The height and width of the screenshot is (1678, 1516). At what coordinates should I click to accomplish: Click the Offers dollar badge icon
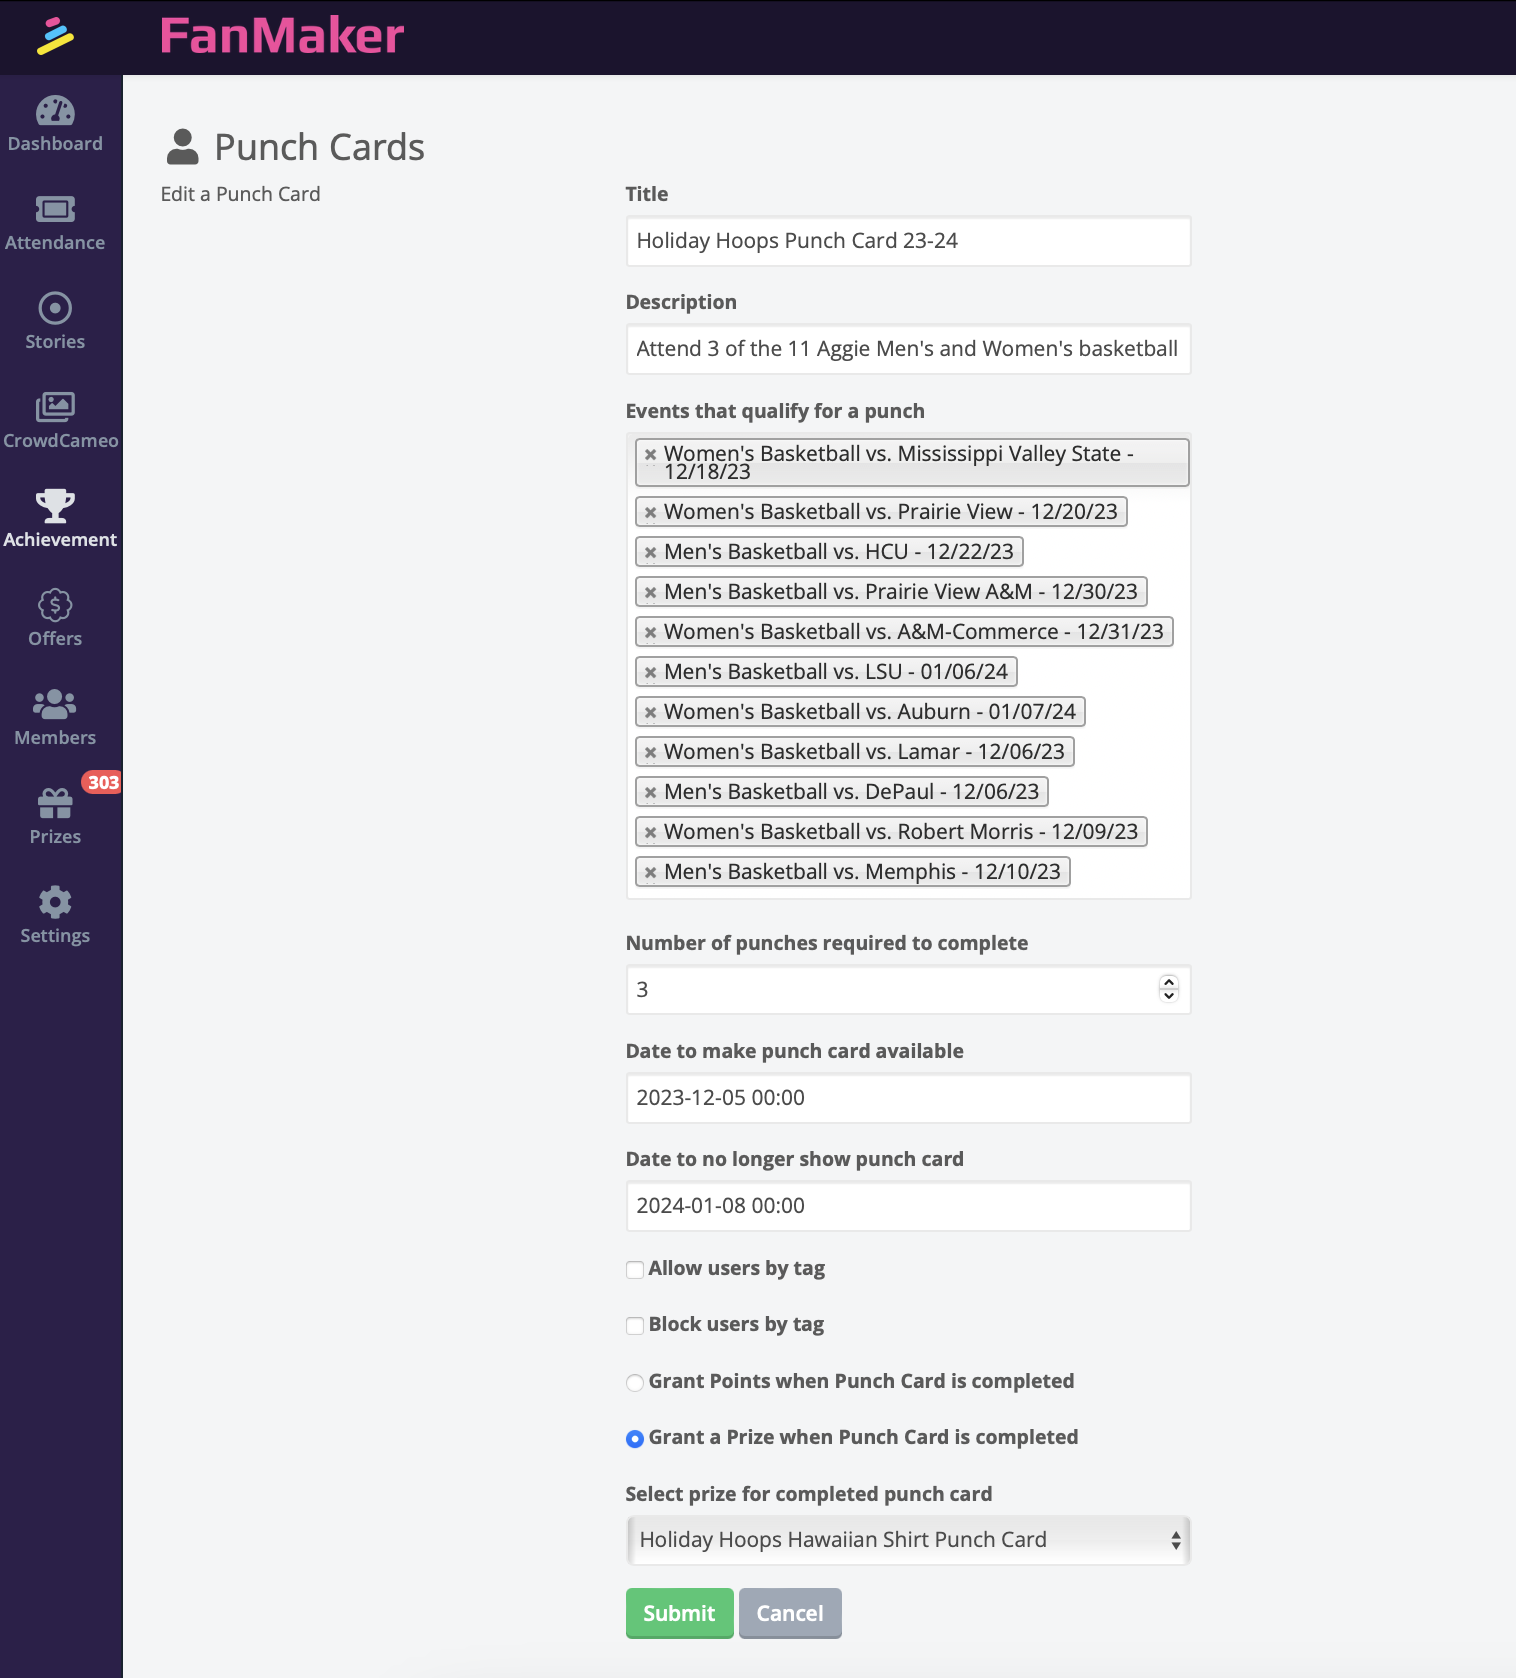click(x=55, y=605)
